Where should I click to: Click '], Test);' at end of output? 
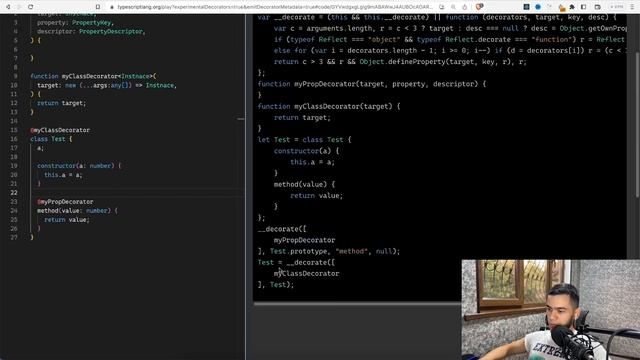[x=276, y=285]
